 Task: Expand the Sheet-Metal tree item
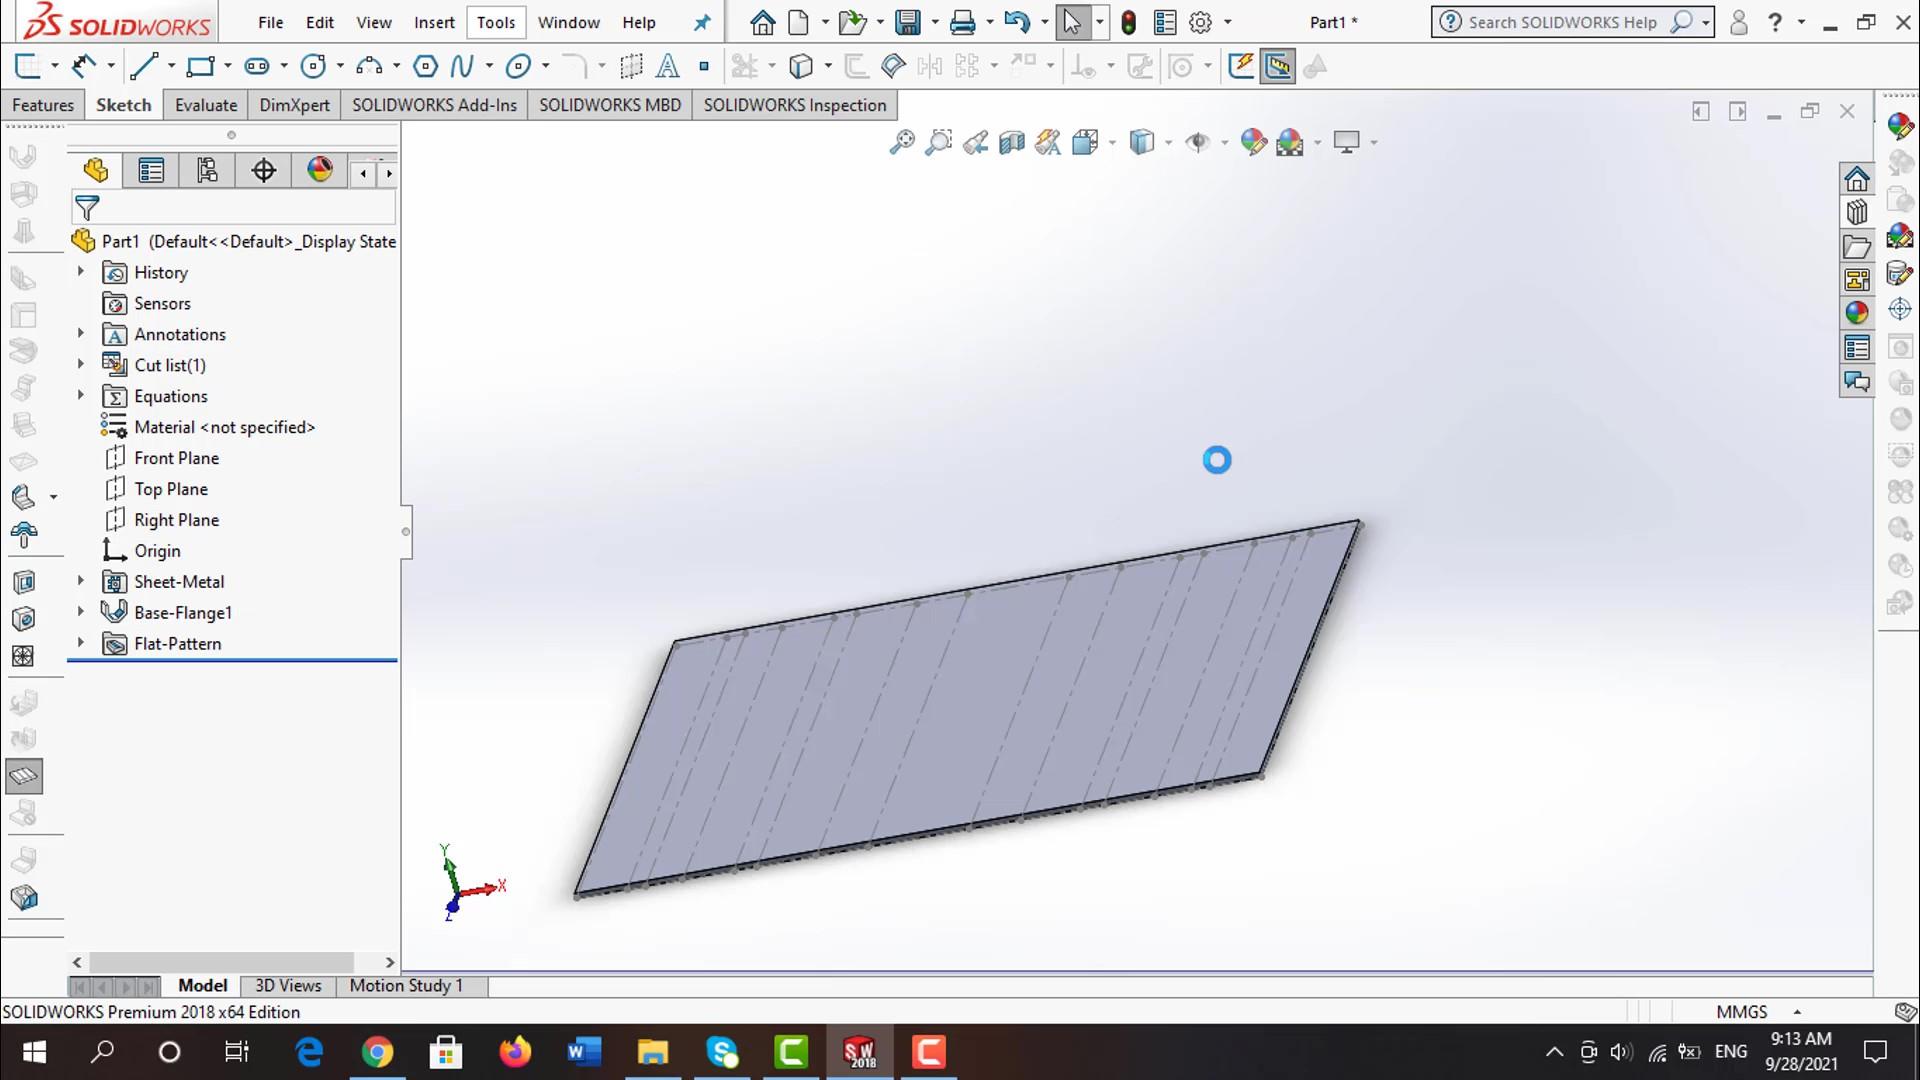81,582
